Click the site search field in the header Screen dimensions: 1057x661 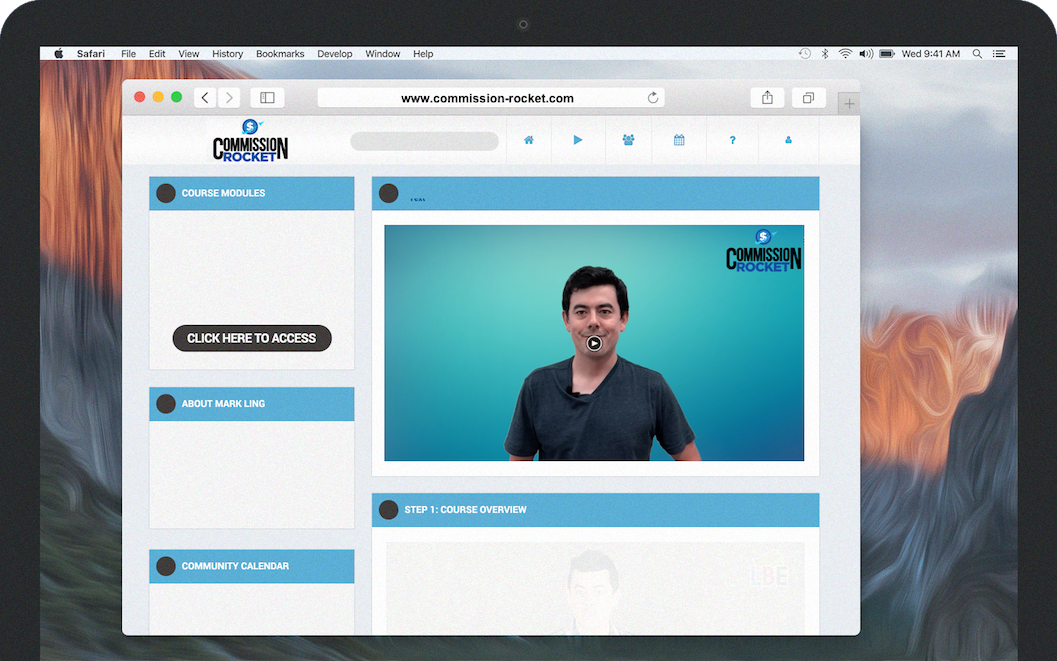point(424,141)
